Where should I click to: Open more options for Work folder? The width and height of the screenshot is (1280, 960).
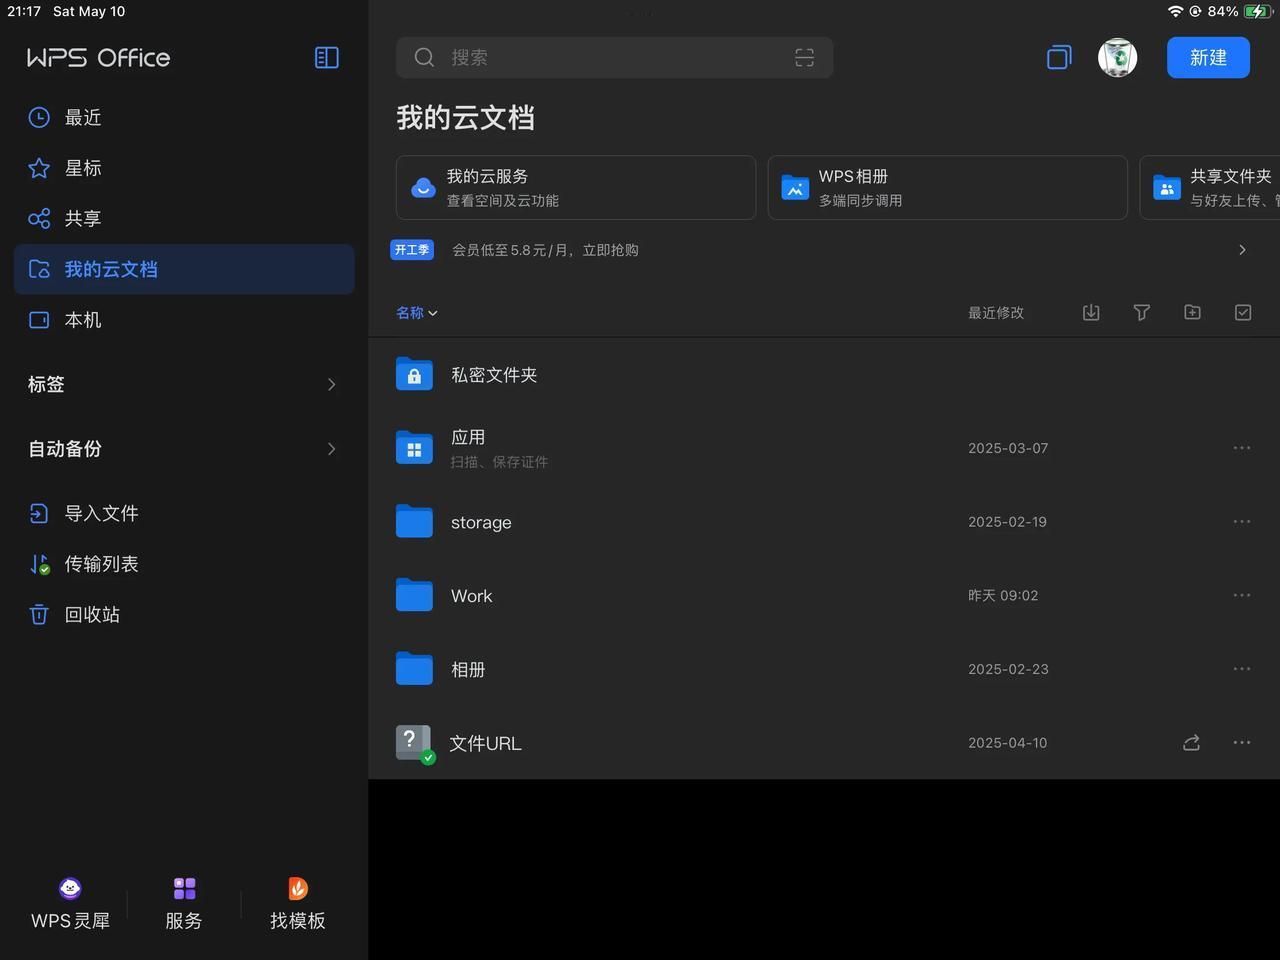[1242, 596]
